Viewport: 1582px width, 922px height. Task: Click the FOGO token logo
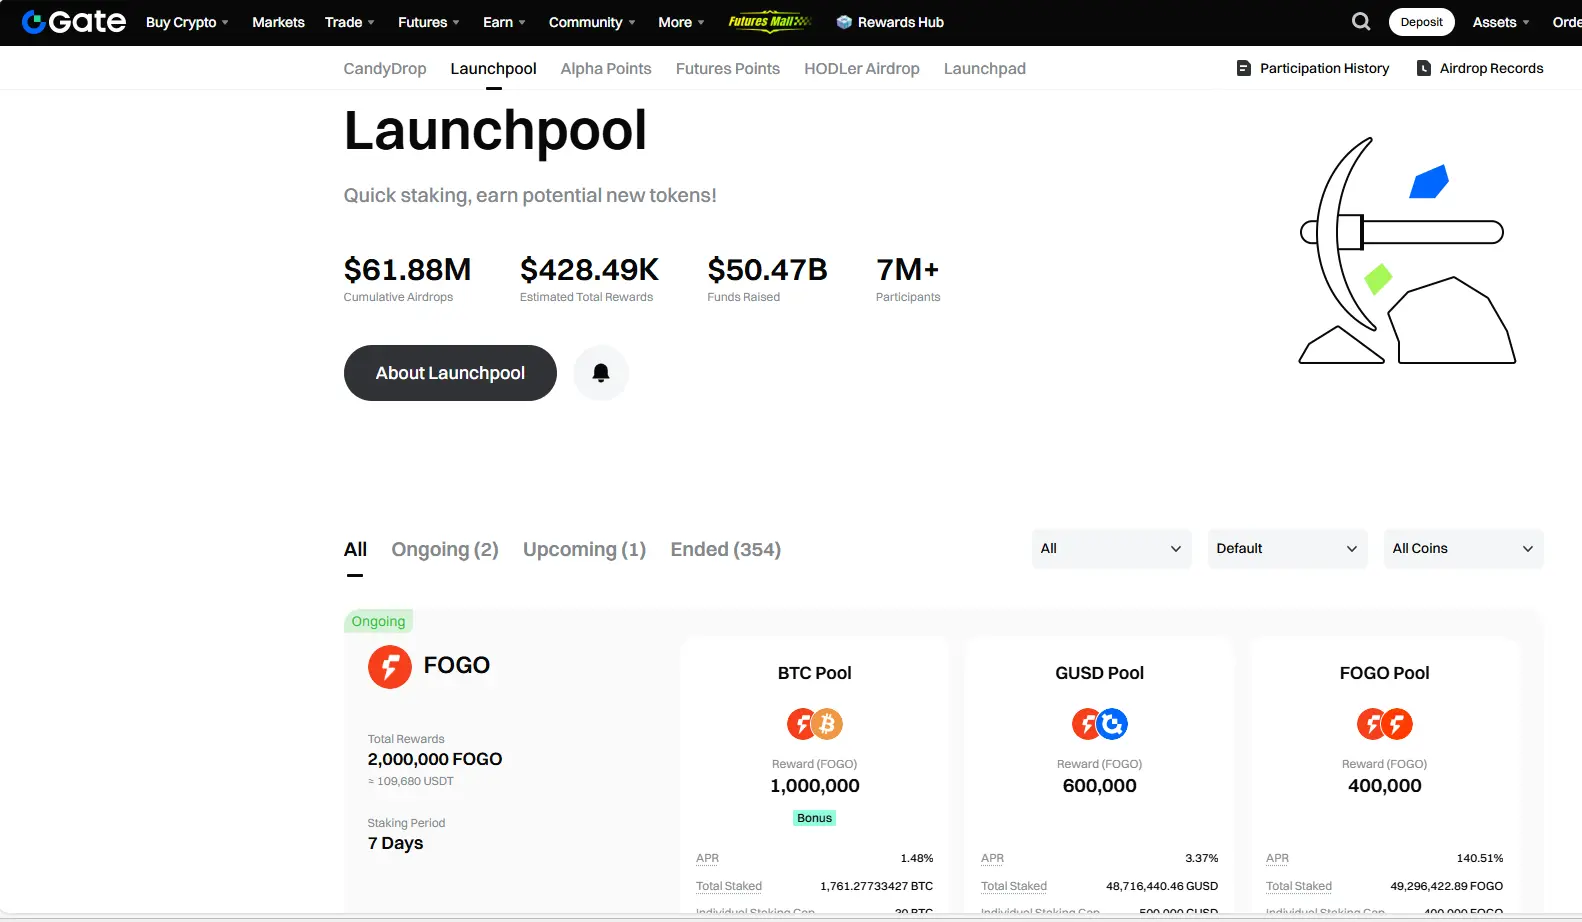(x=390, y=667)
